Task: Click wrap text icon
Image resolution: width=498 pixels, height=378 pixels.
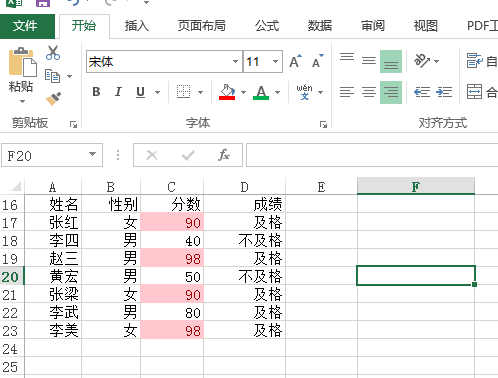Action: [x=475, y=61]
